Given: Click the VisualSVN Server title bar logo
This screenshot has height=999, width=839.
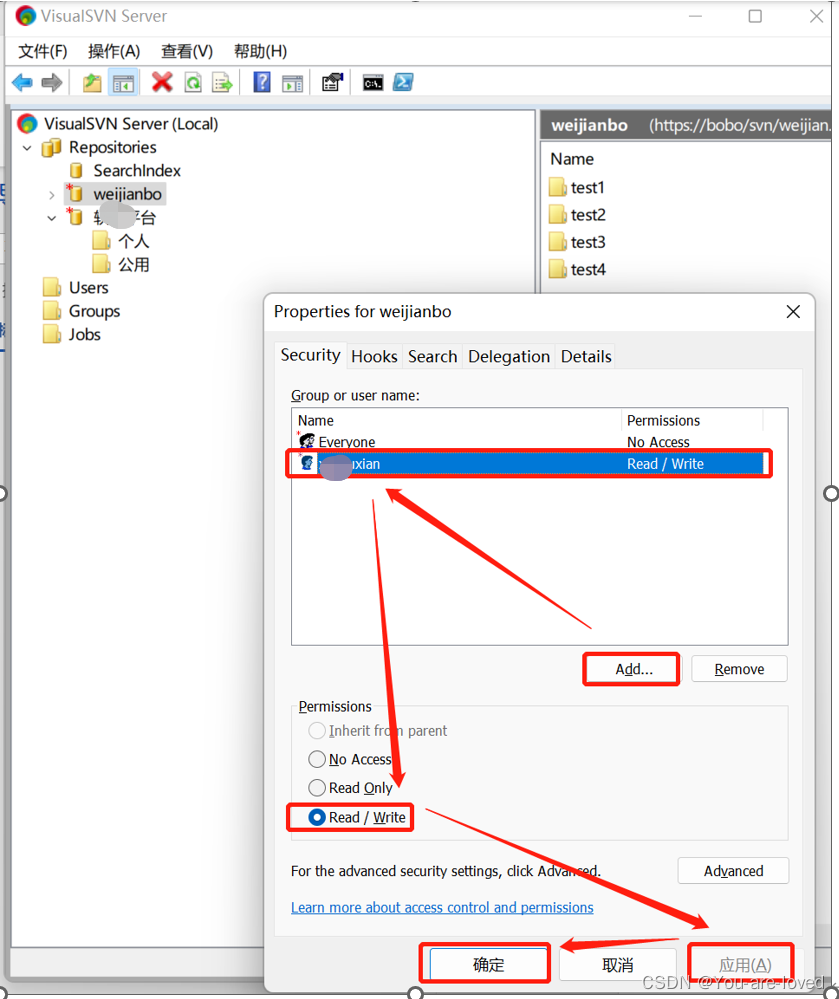Looking at the screenshot, I should (x=25, y=16).
